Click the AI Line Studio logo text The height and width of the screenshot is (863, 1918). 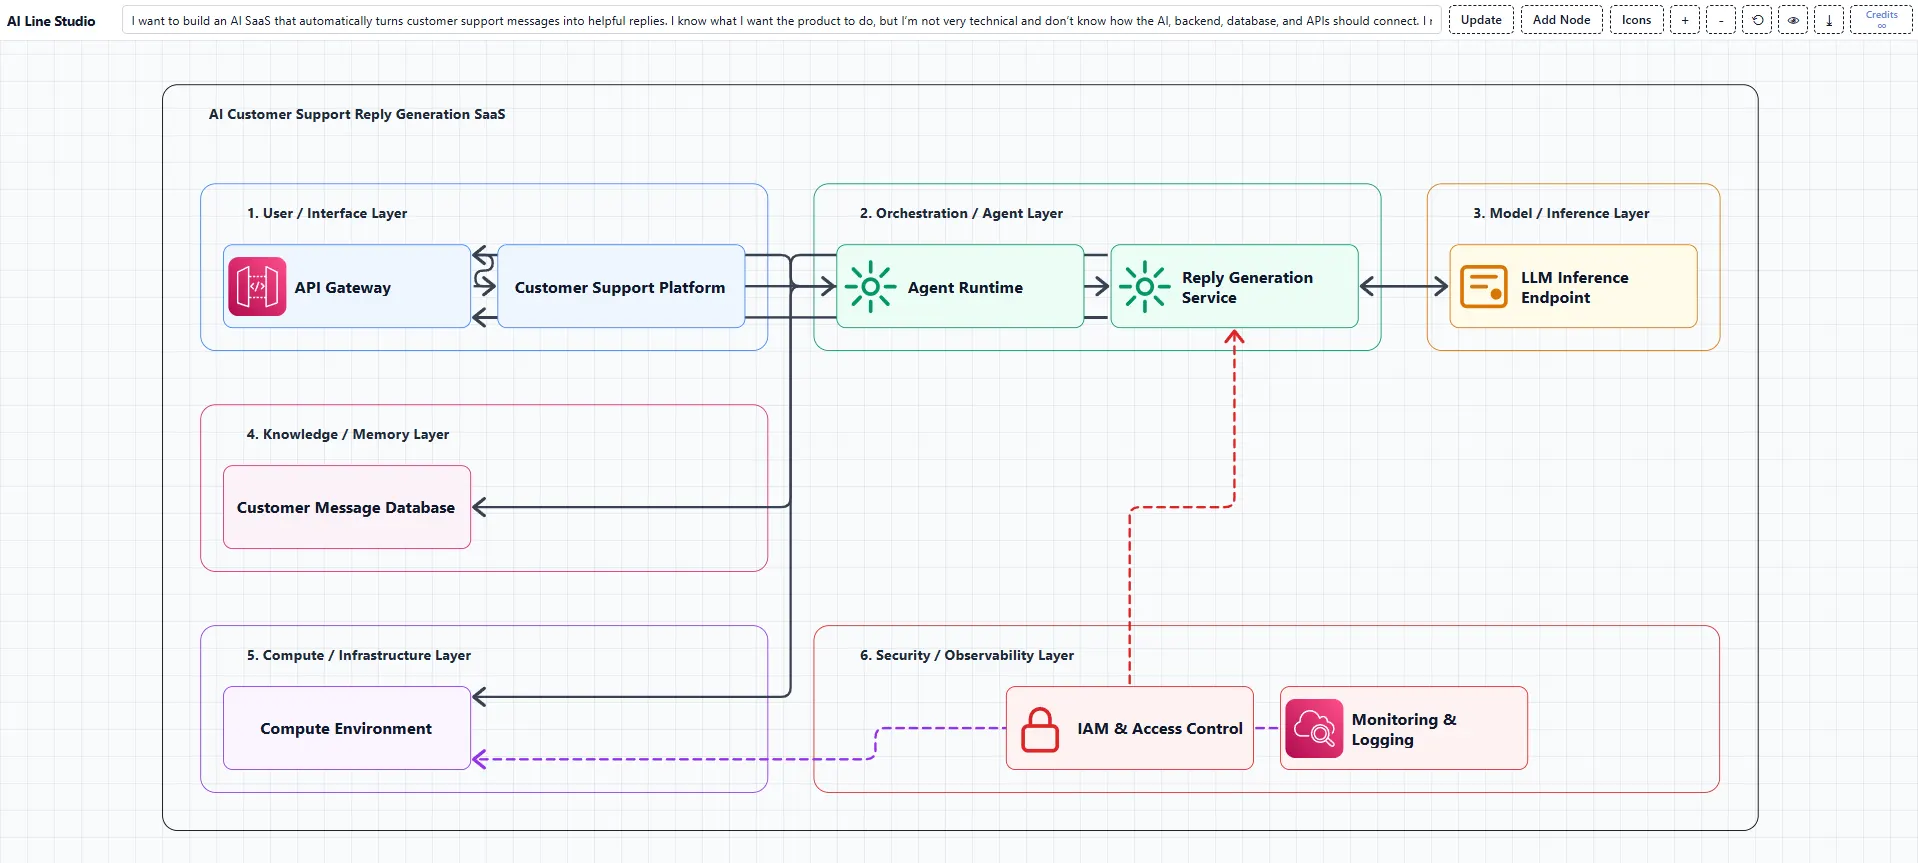[x=51, y=21]
